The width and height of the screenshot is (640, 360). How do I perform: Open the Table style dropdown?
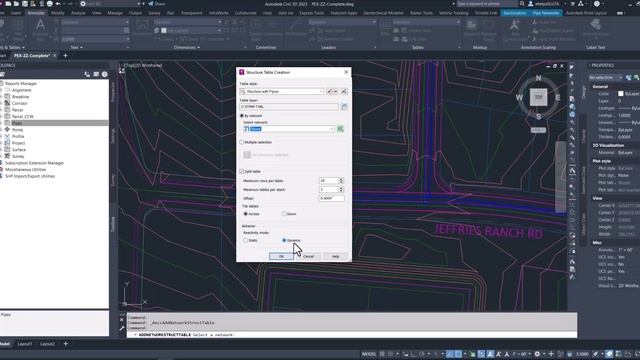(281, 91)
